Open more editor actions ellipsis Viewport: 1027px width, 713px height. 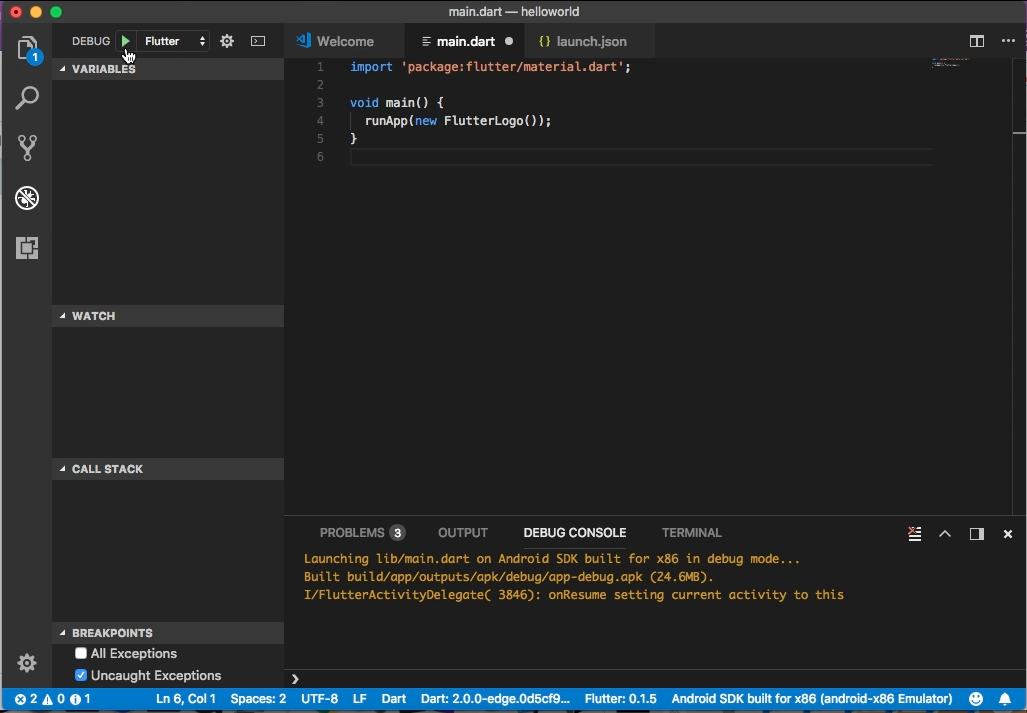pyautogui.click(x=1008, y=41)
